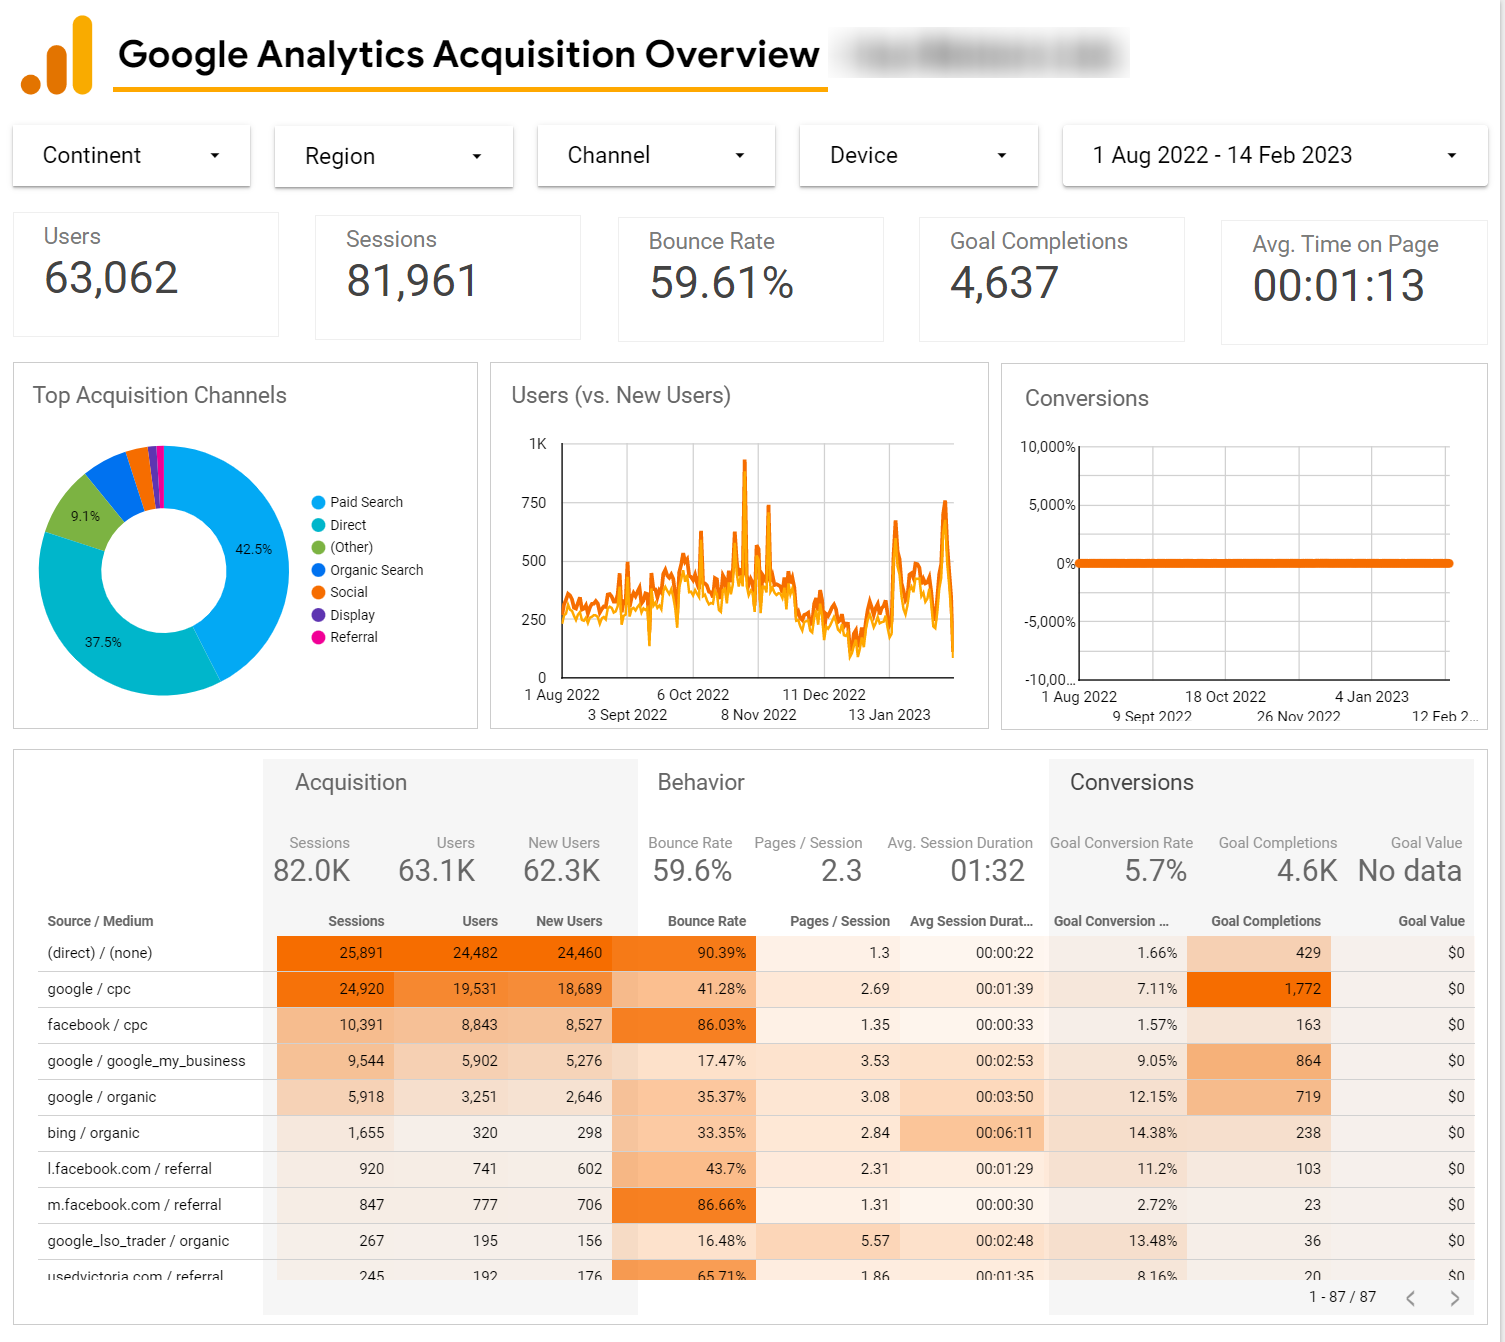This screenshot has width=1505, height=1342.
Task: Sort table by Users column header
Action: pos(480,921)
